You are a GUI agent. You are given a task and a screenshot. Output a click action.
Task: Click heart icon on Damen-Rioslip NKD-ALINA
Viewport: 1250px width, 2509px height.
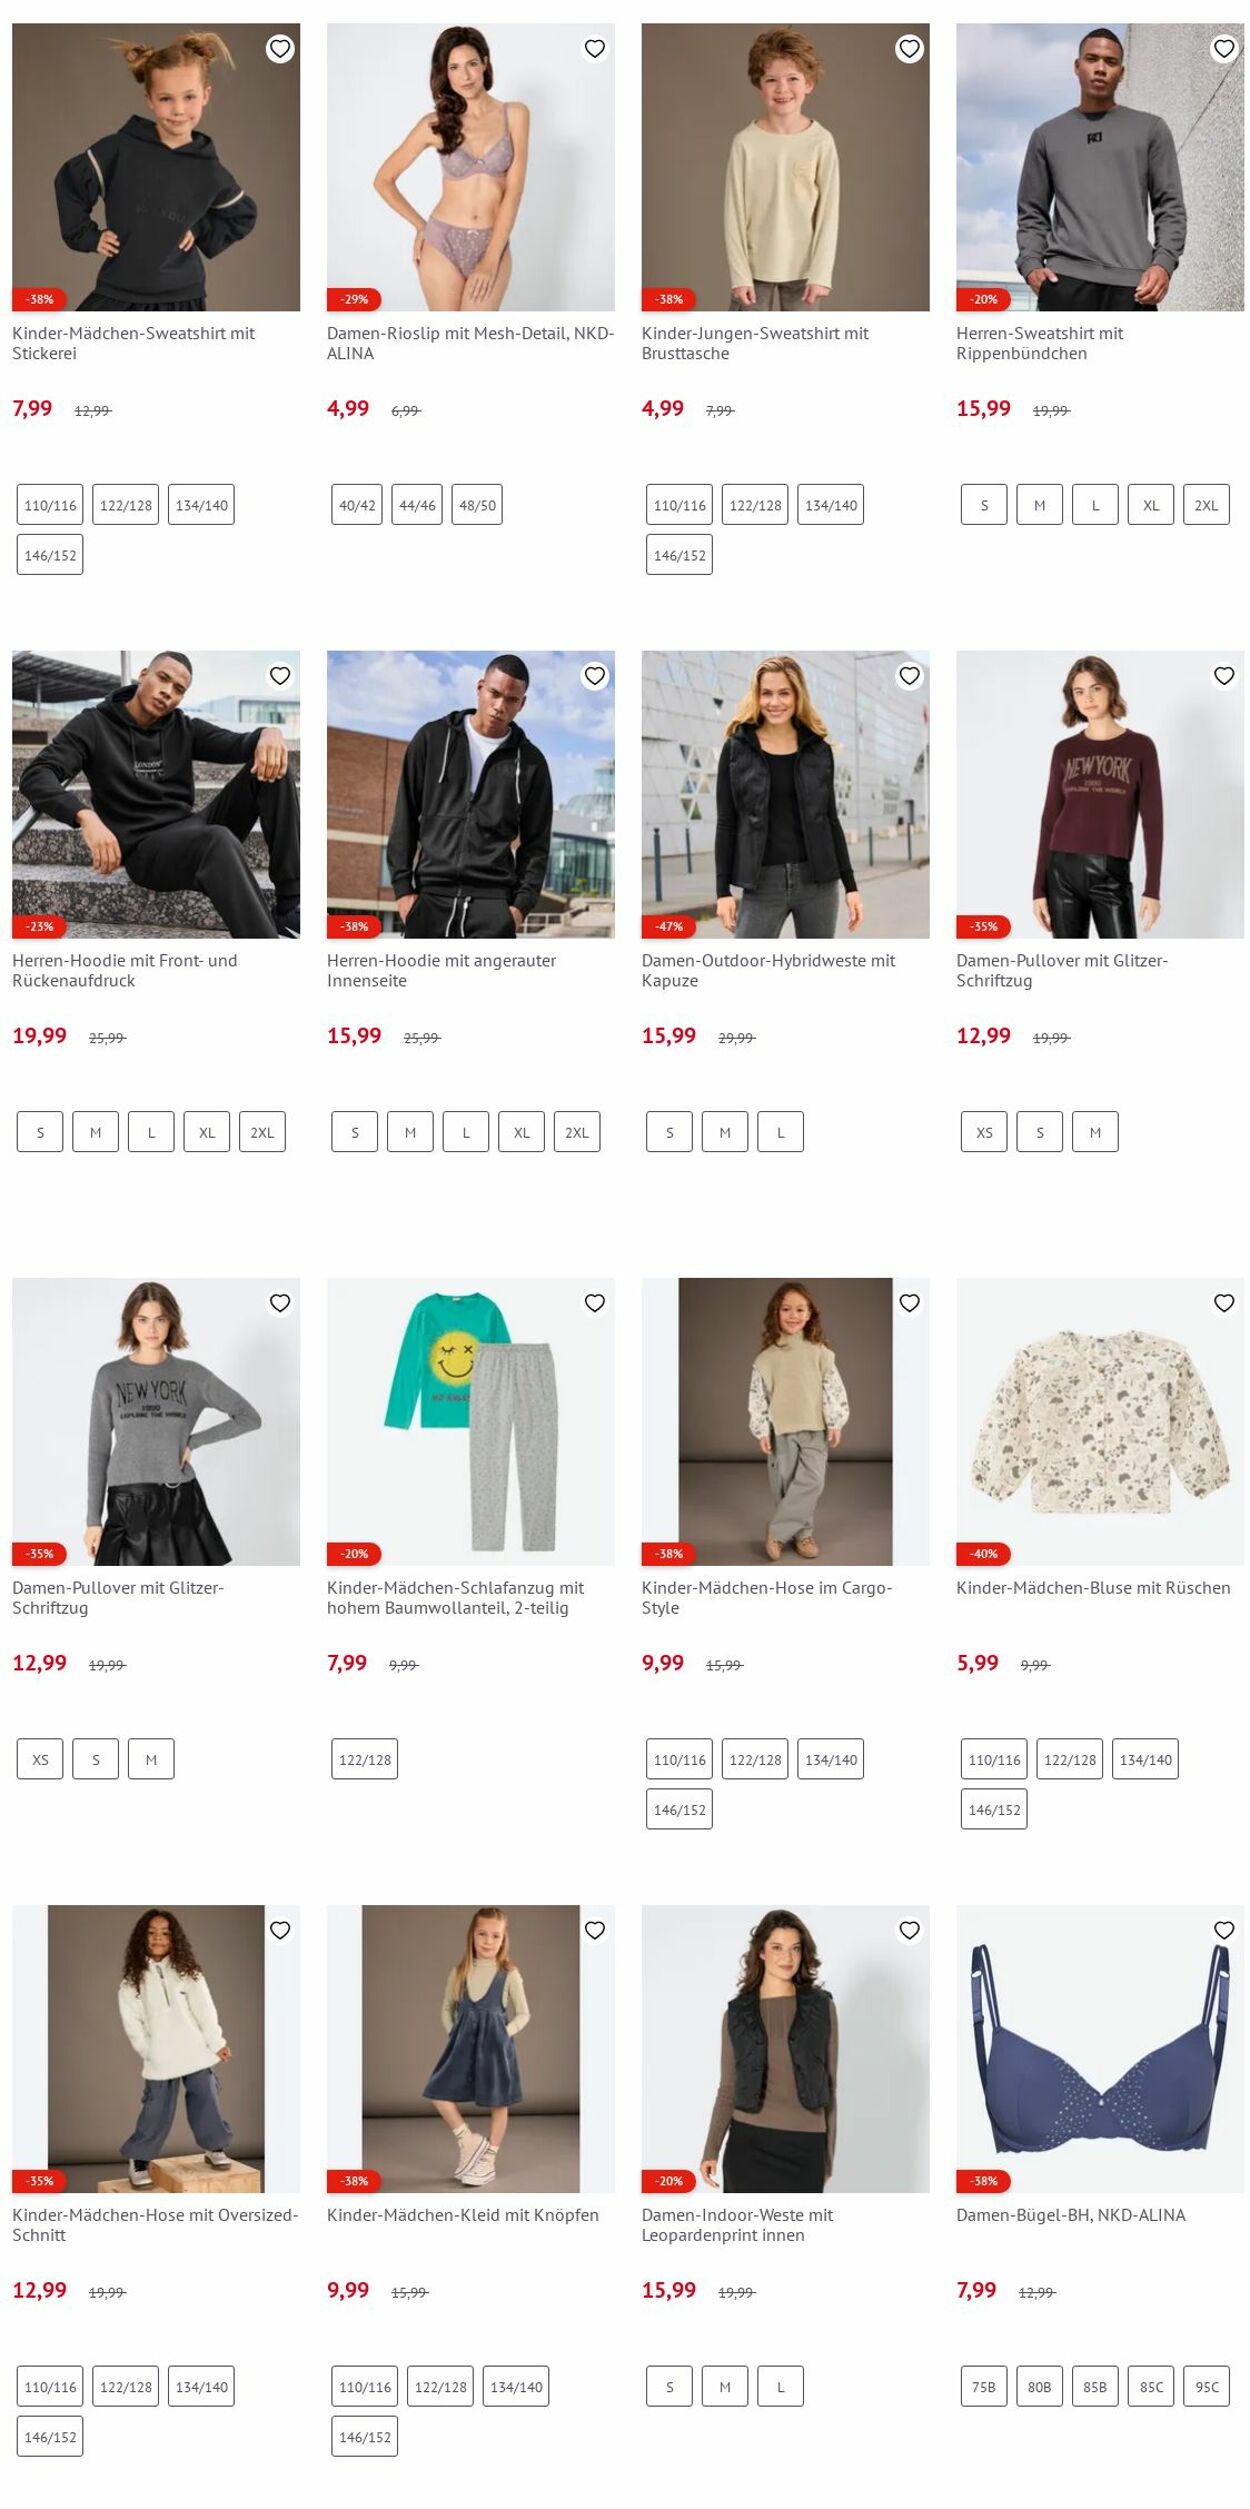(x=595, y=49)
